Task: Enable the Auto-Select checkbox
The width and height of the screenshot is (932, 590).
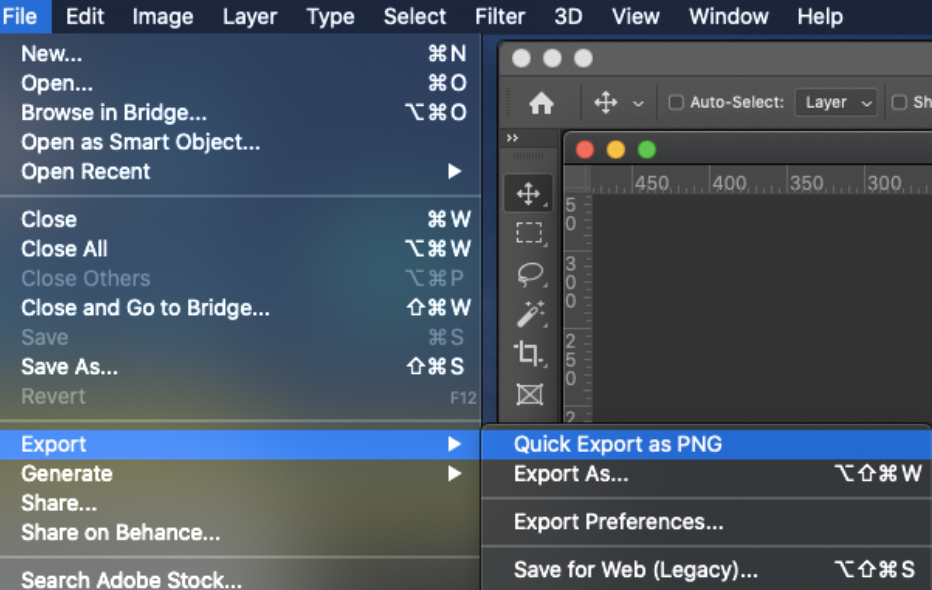Action: click(676, 102)
